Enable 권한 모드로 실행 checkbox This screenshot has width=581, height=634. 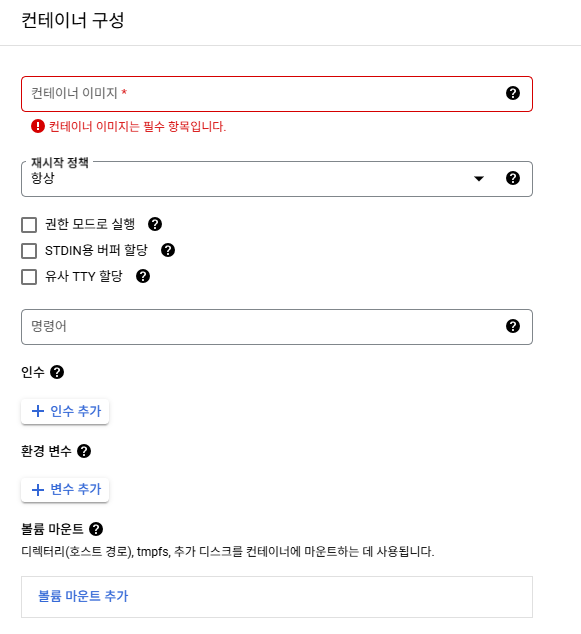click(29, 225)
